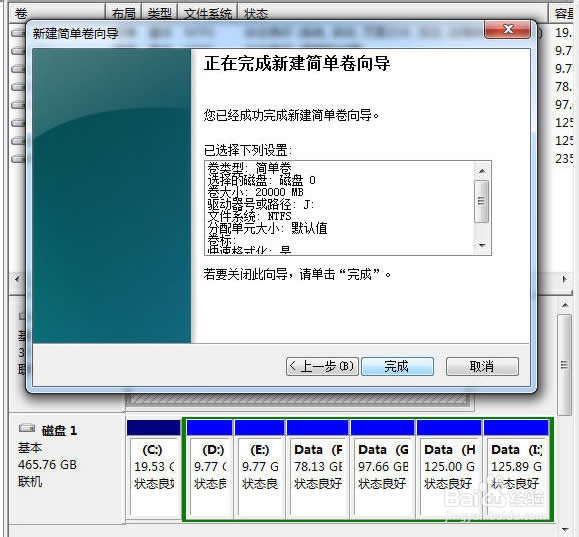Select the 卷大小: 20000 MB line
This screenshot has height=537, width=579.
(x=255, y=192)
